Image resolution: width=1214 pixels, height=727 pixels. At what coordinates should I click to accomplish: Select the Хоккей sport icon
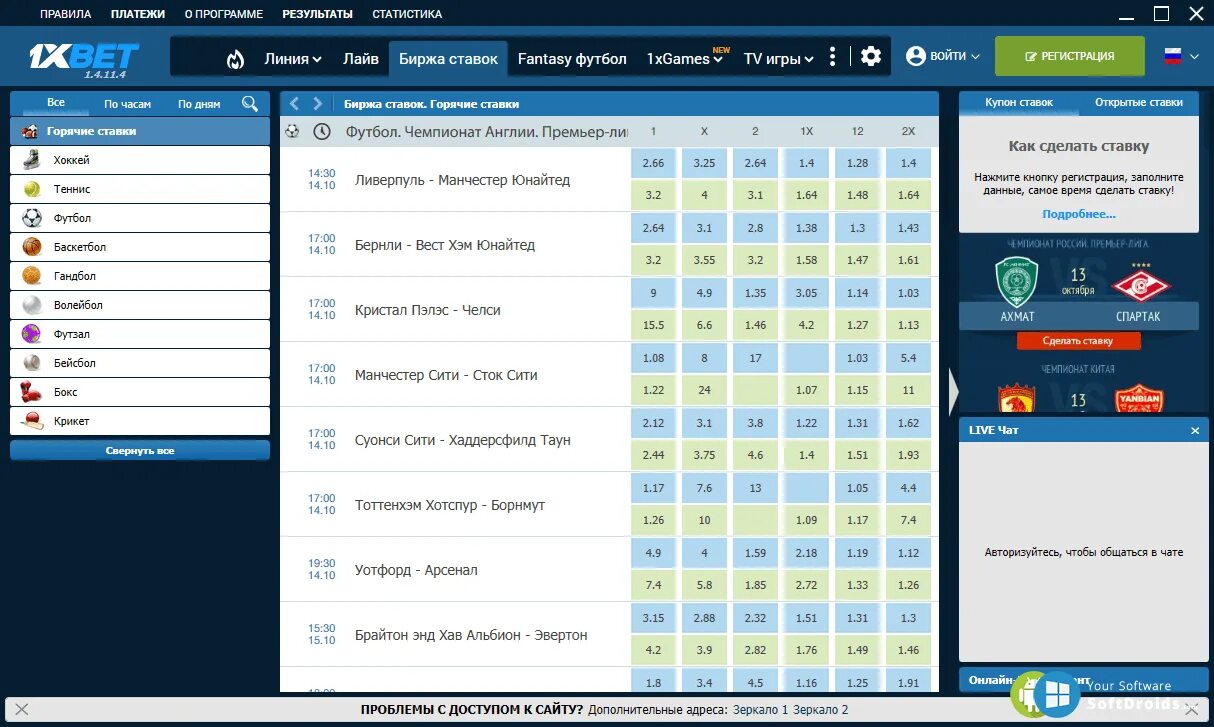(33, 160)
